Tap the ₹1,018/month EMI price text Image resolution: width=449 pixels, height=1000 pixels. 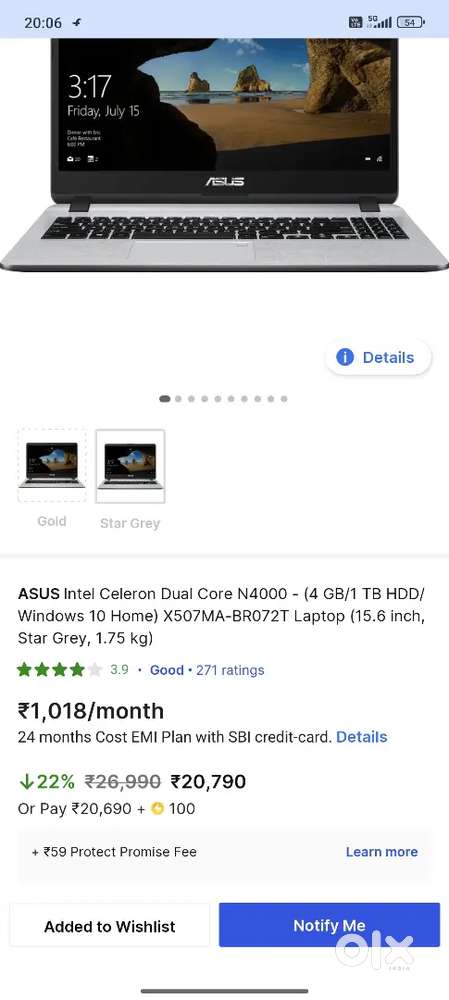pos(91,710)
